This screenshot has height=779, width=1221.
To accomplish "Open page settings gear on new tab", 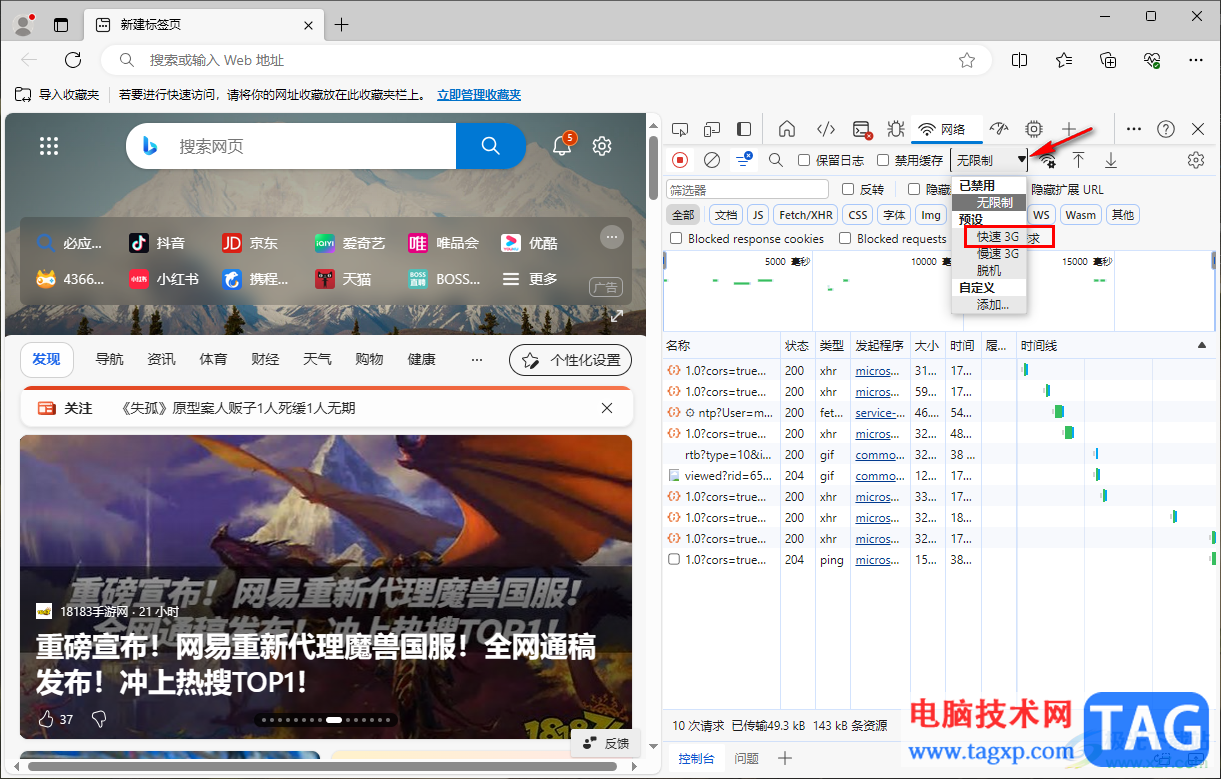I will click(x=602, y=146).
